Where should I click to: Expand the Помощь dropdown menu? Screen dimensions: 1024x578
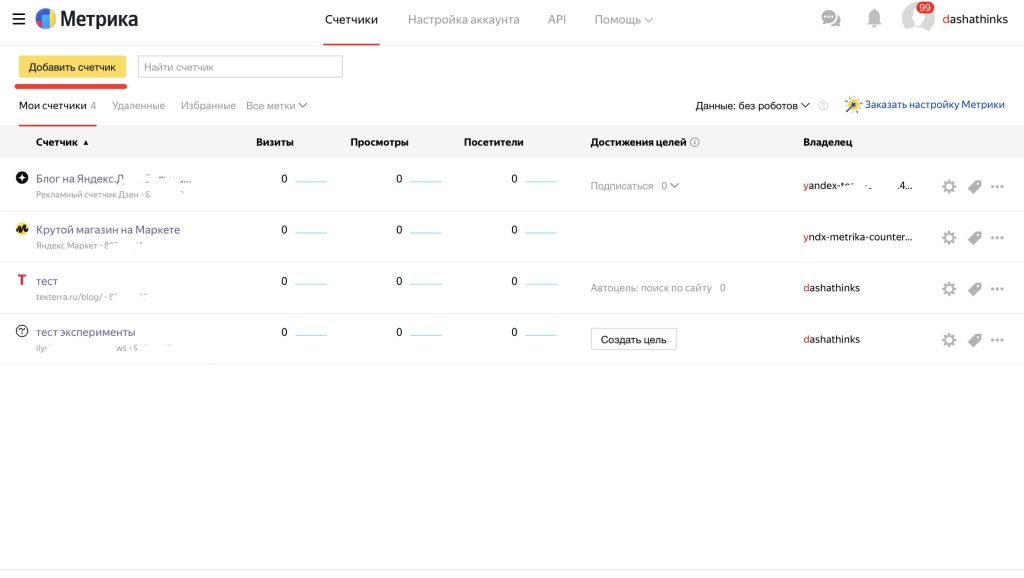pos(623,20)
